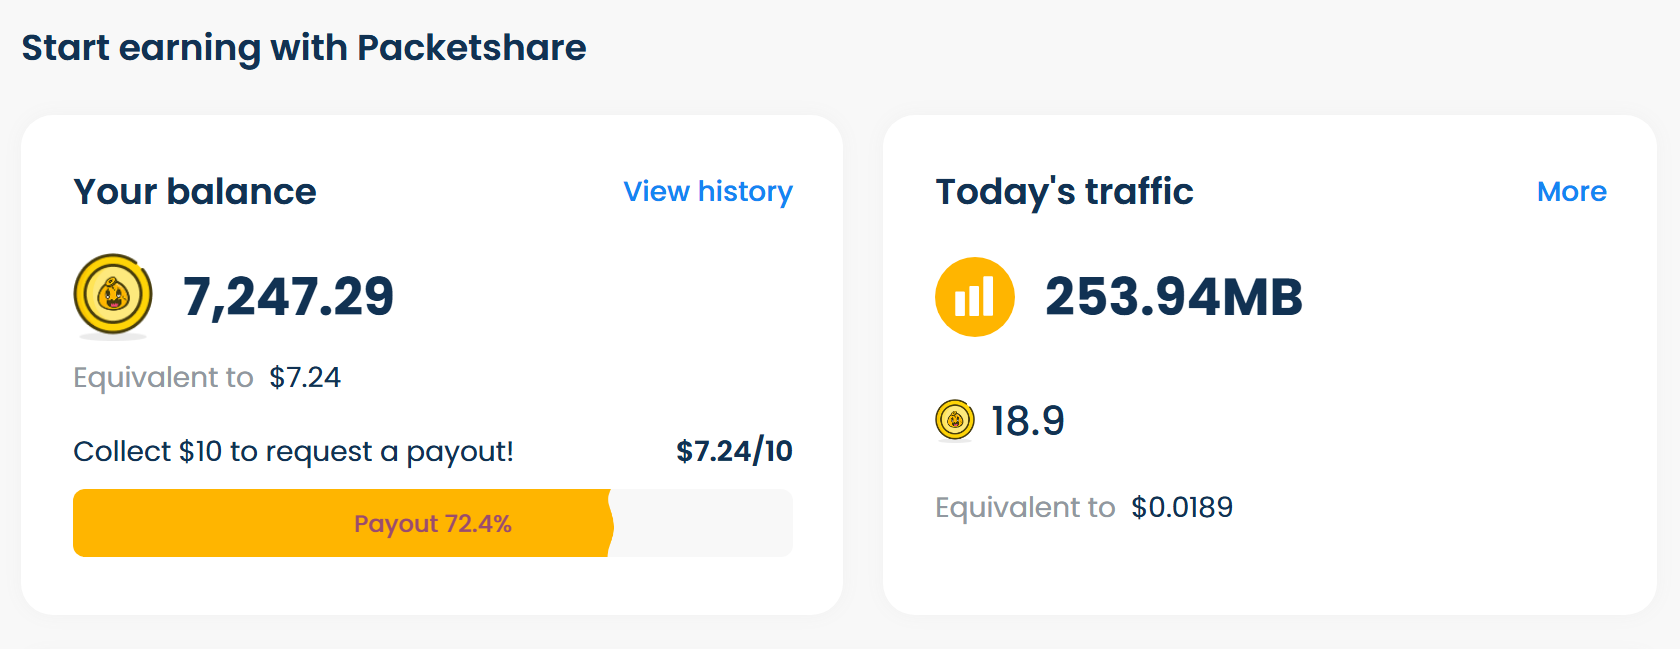Open the View history link
This screenshot has height=649, width=1680.
pyautogui.click(x=707, y=191)
